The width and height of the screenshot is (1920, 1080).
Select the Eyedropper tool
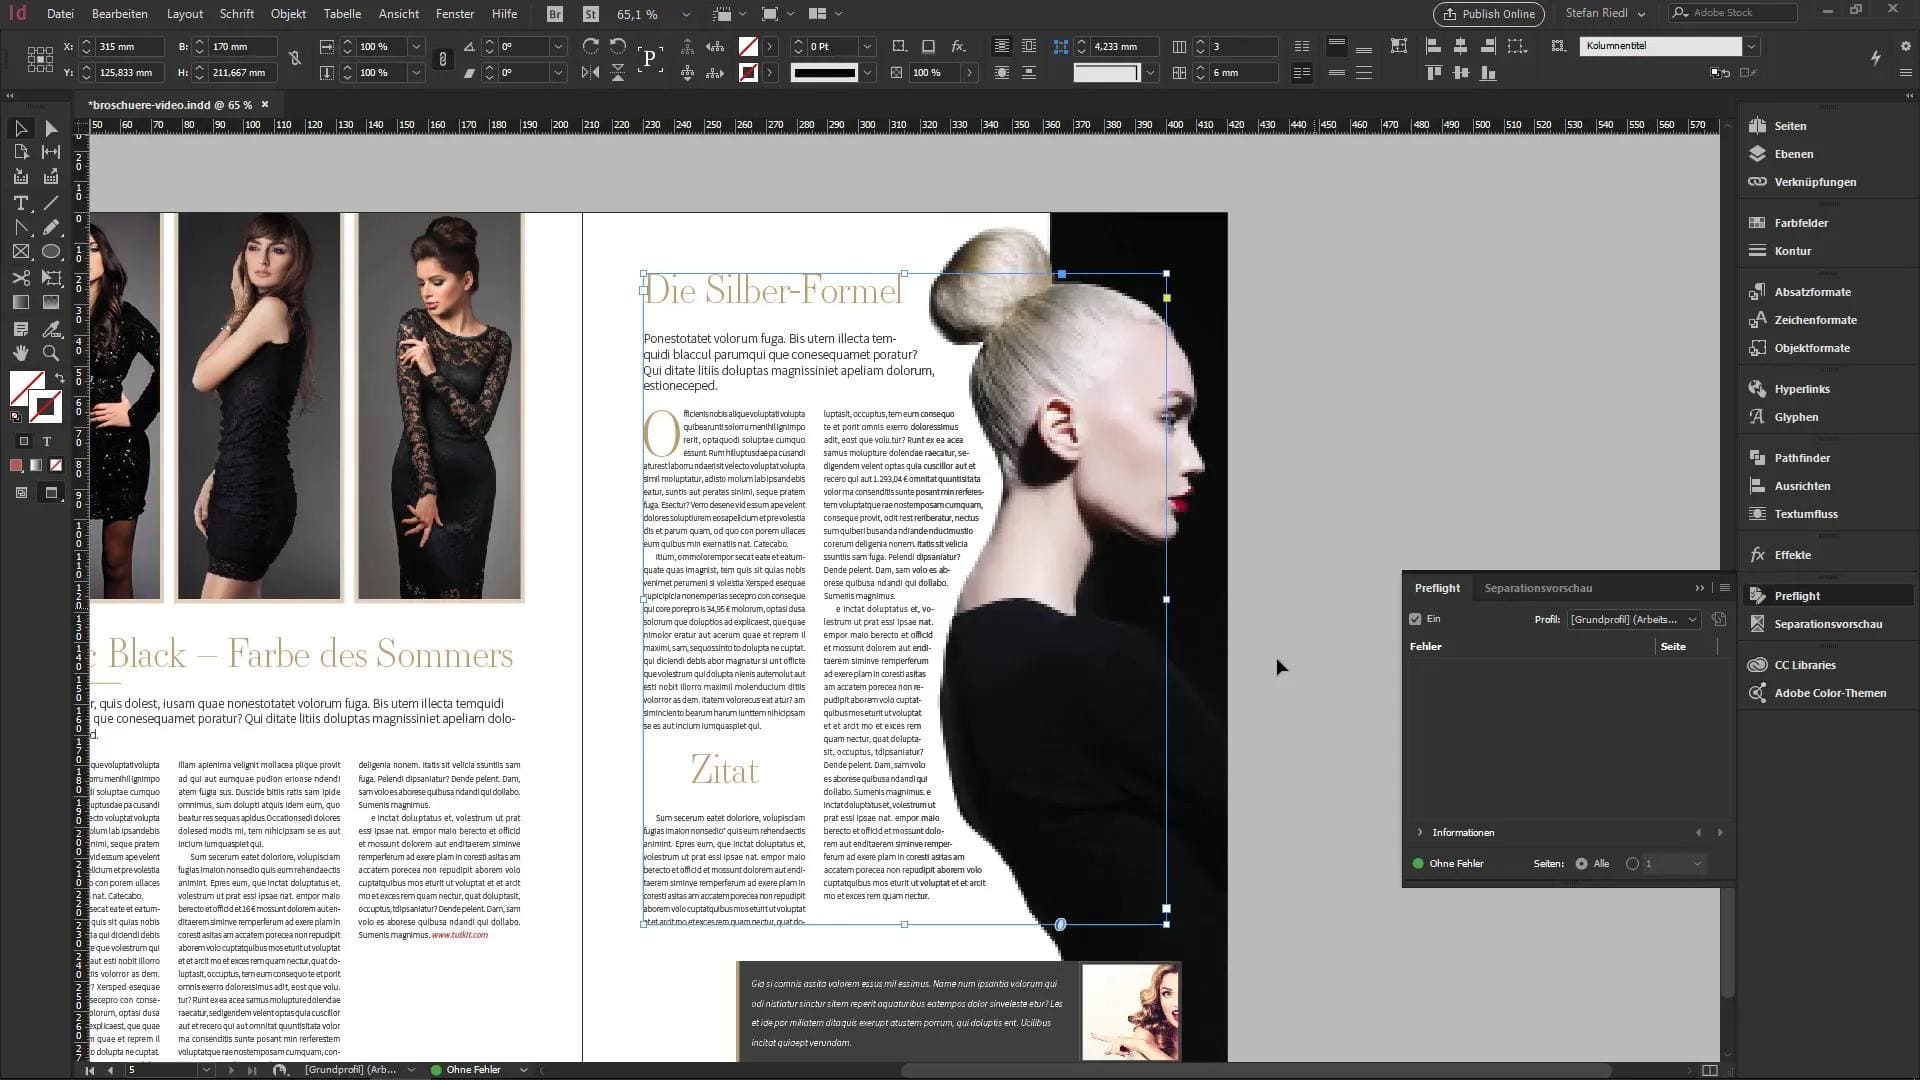point(51,328)
